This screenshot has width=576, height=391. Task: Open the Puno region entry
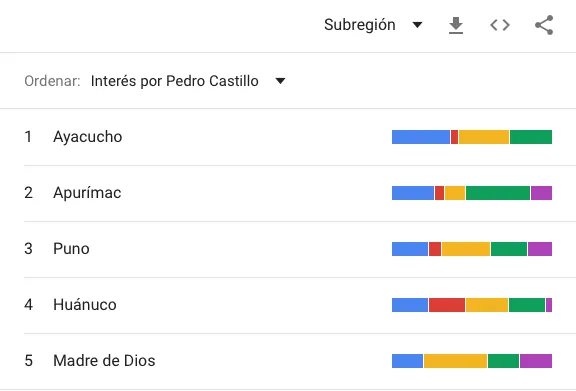71,249
